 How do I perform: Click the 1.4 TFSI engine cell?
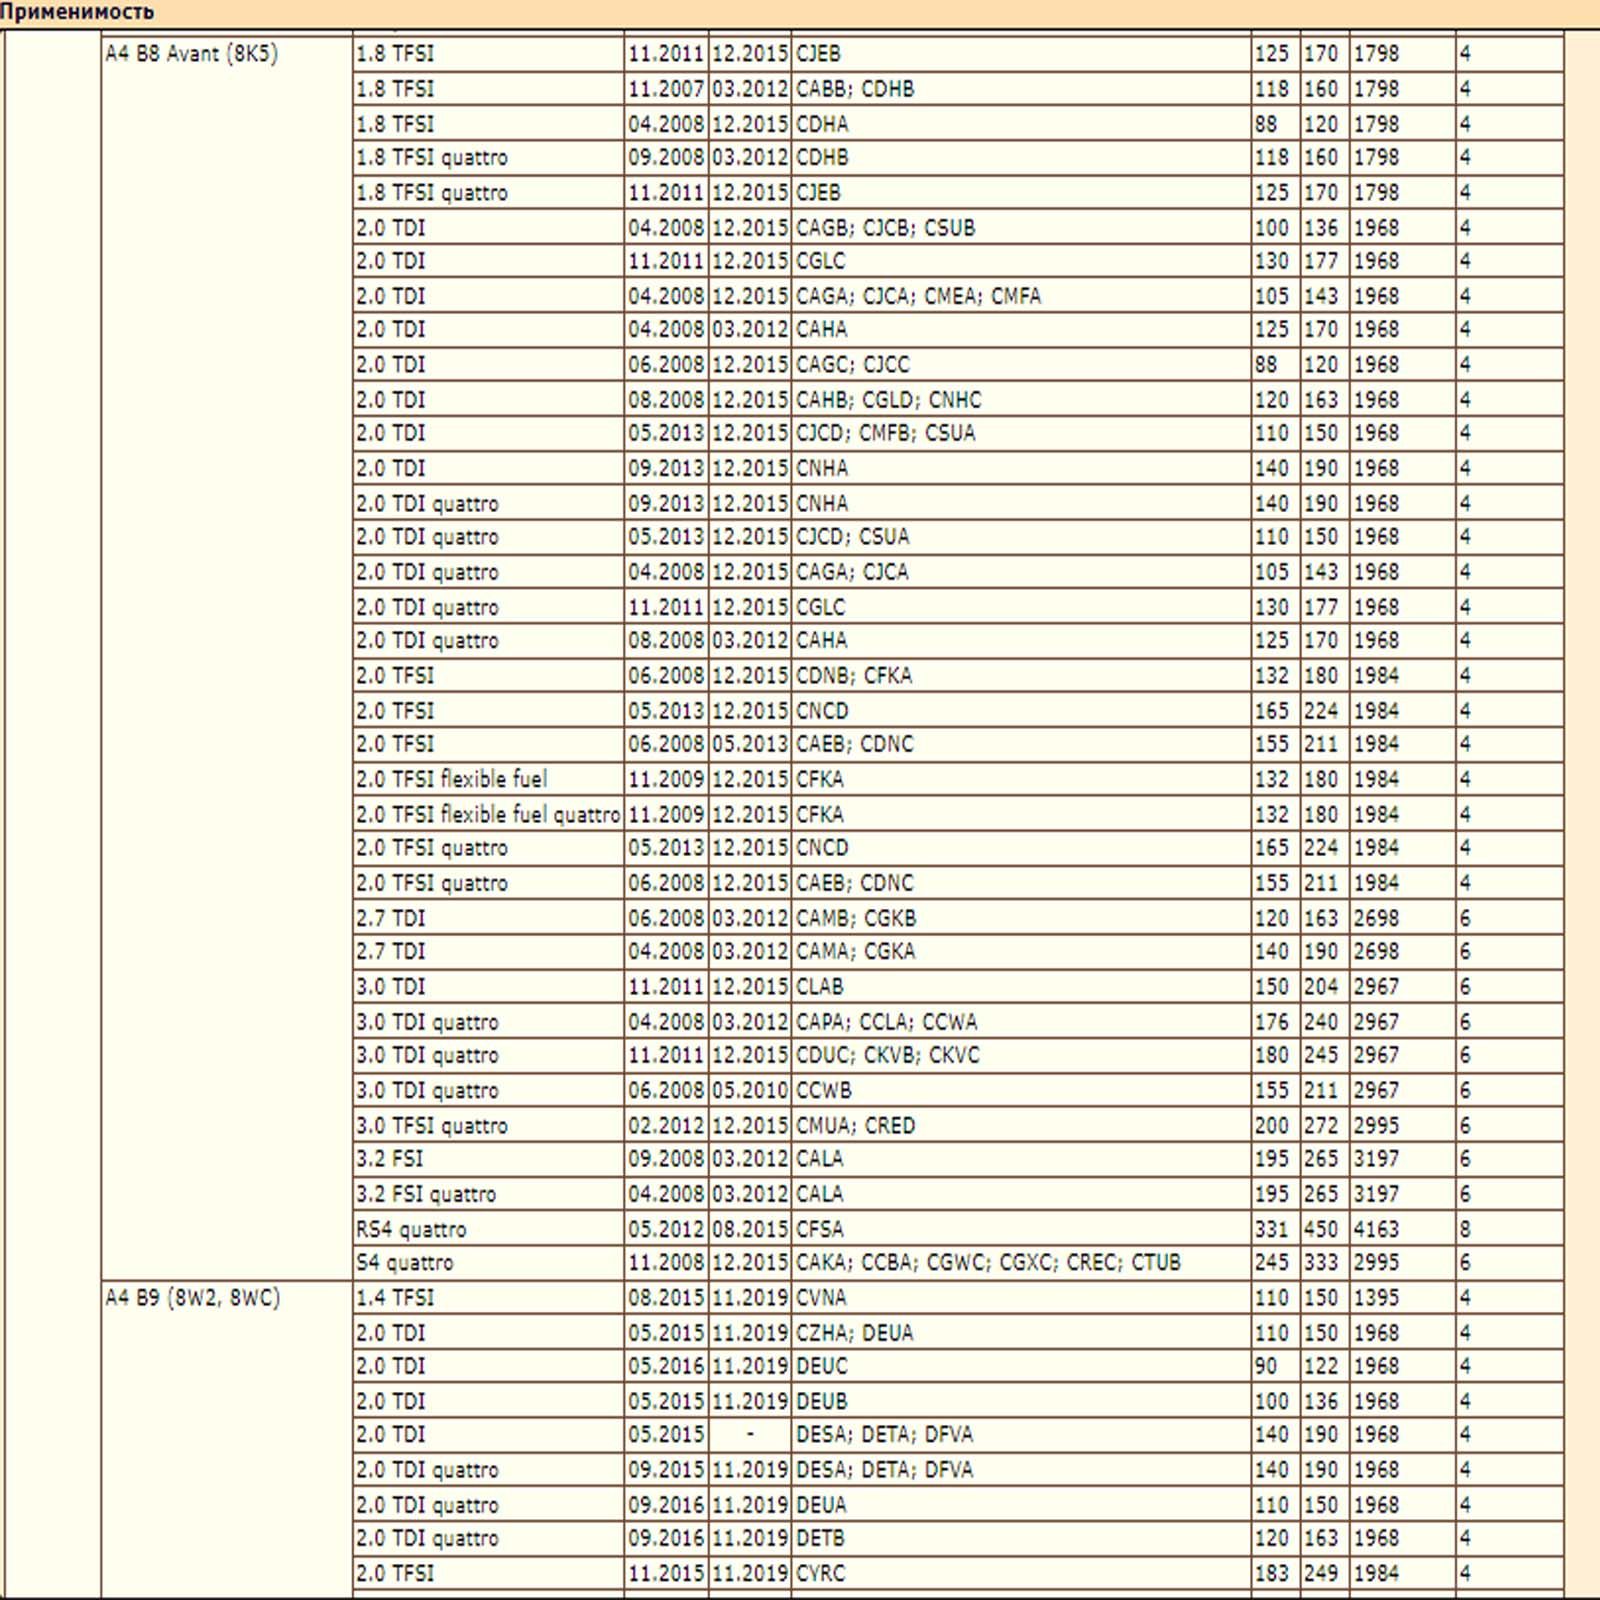pos(395,1298)
